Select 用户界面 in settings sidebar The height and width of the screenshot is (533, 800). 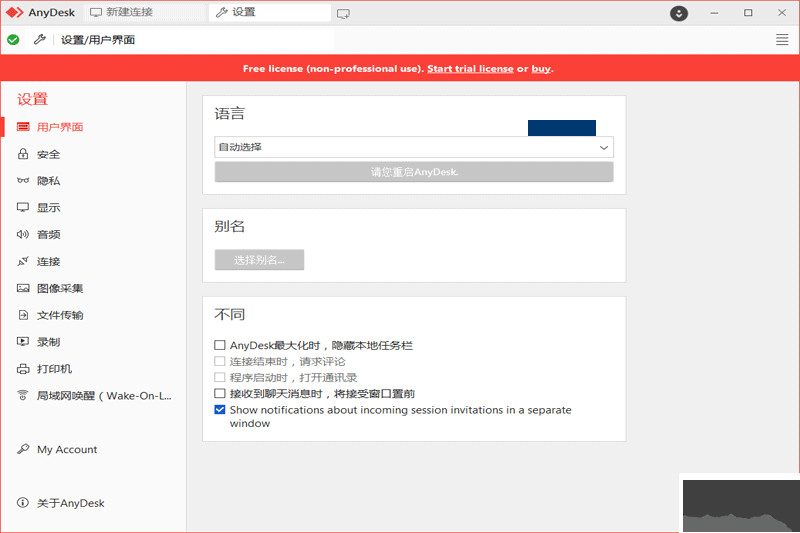60,127
